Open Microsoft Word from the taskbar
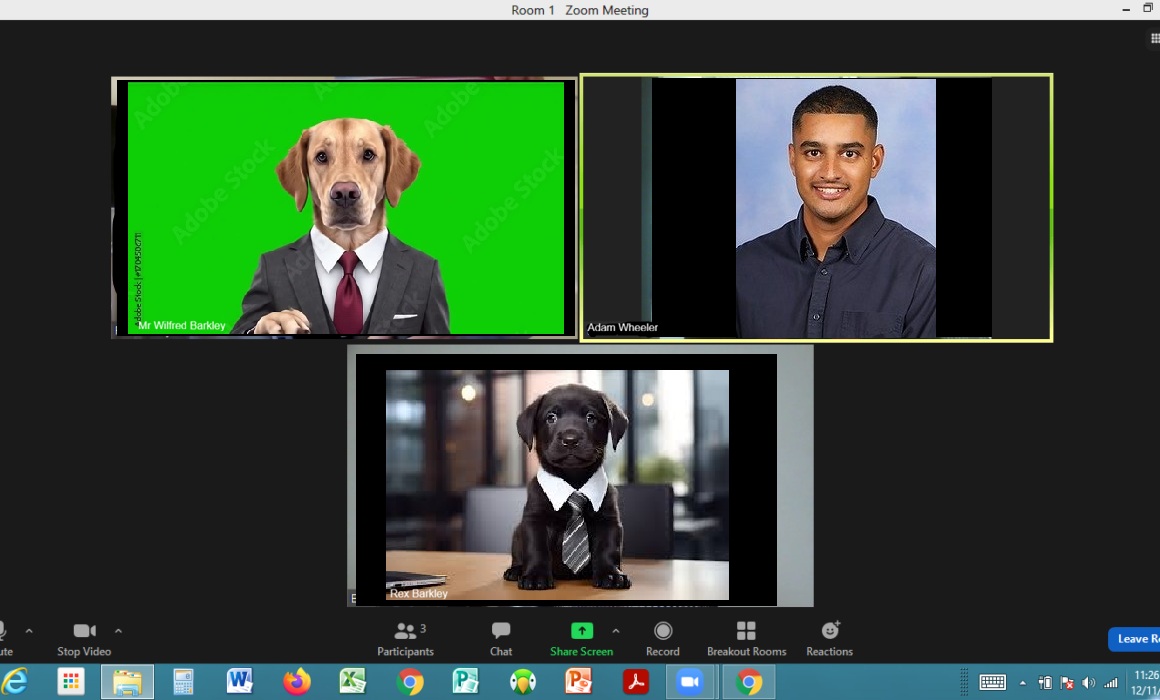The height and width of the screenshot is (700, 1160). click(x=240, y=682)
